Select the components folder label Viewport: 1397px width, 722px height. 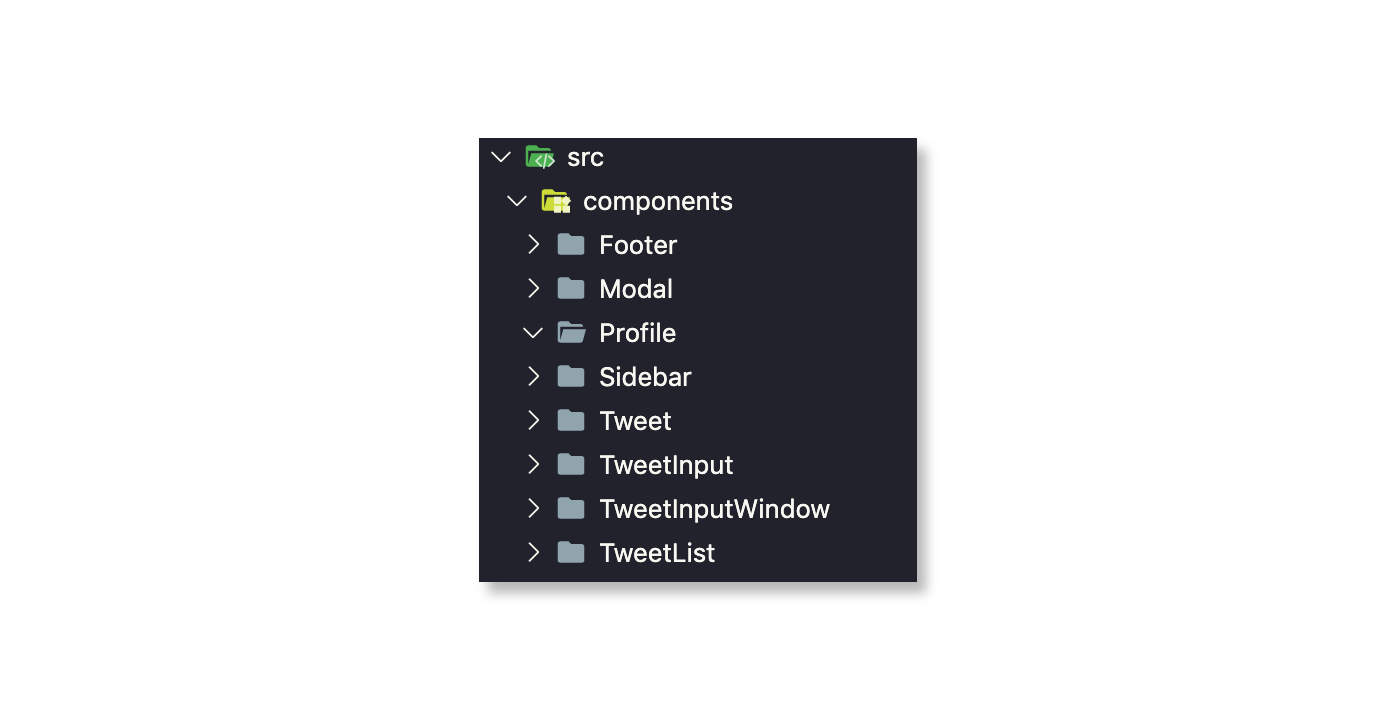click(657, 201)
